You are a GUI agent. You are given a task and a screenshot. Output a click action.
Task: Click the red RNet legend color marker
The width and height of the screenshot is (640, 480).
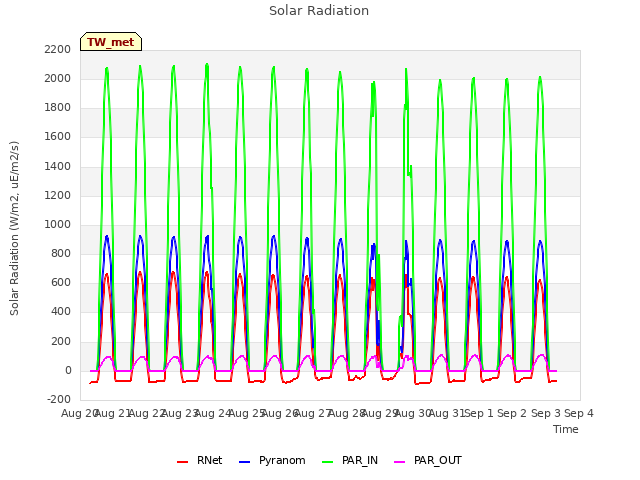(x=182, y=462)
